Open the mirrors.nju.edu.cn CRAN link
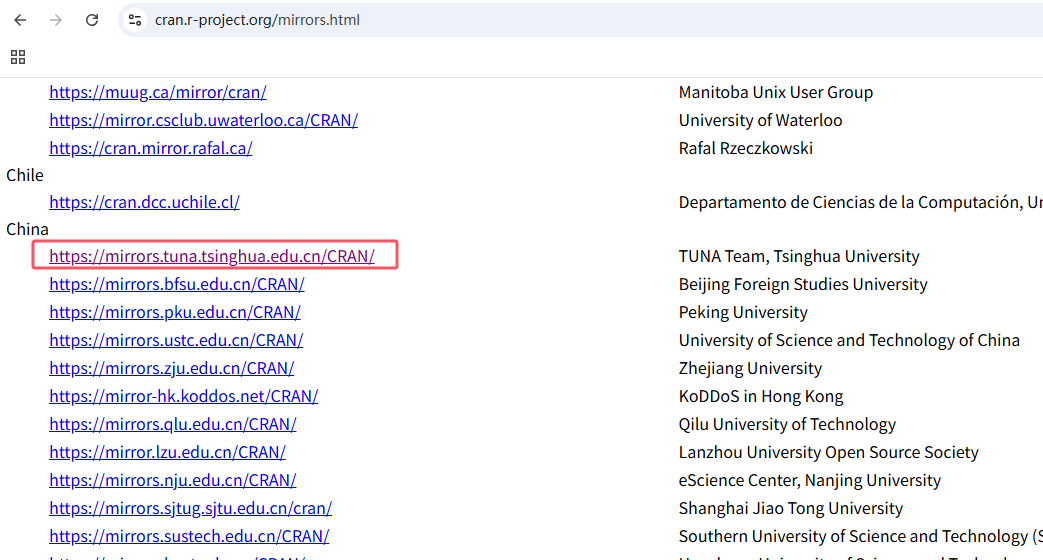Viewport: 1043px width, 560px height. [173, 480]
